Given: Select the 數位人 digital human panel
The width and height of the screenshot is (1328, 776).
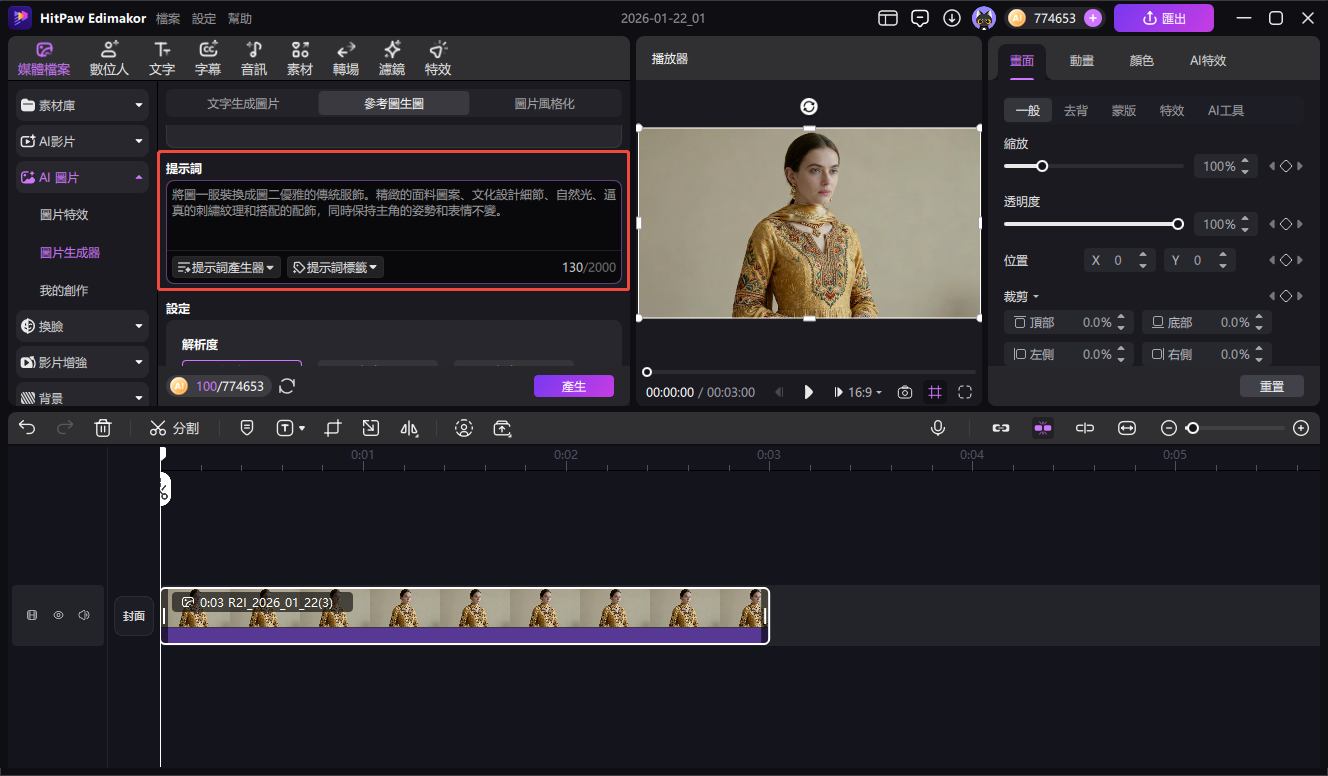Looking at the screenshot, I should pos(108,57).
